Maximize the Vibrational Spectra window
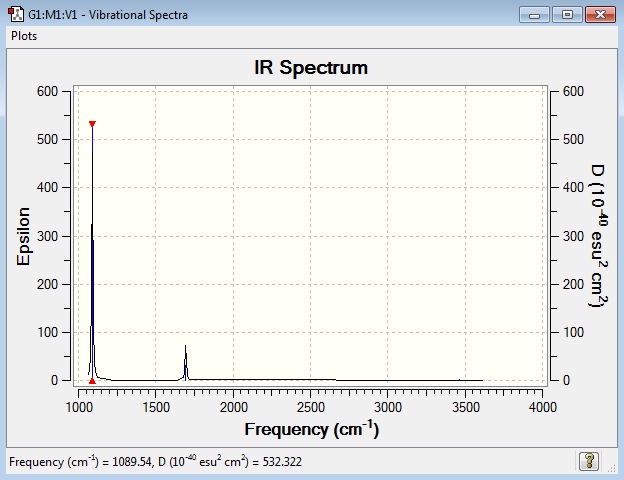The image size is (624, 480). 567,15
